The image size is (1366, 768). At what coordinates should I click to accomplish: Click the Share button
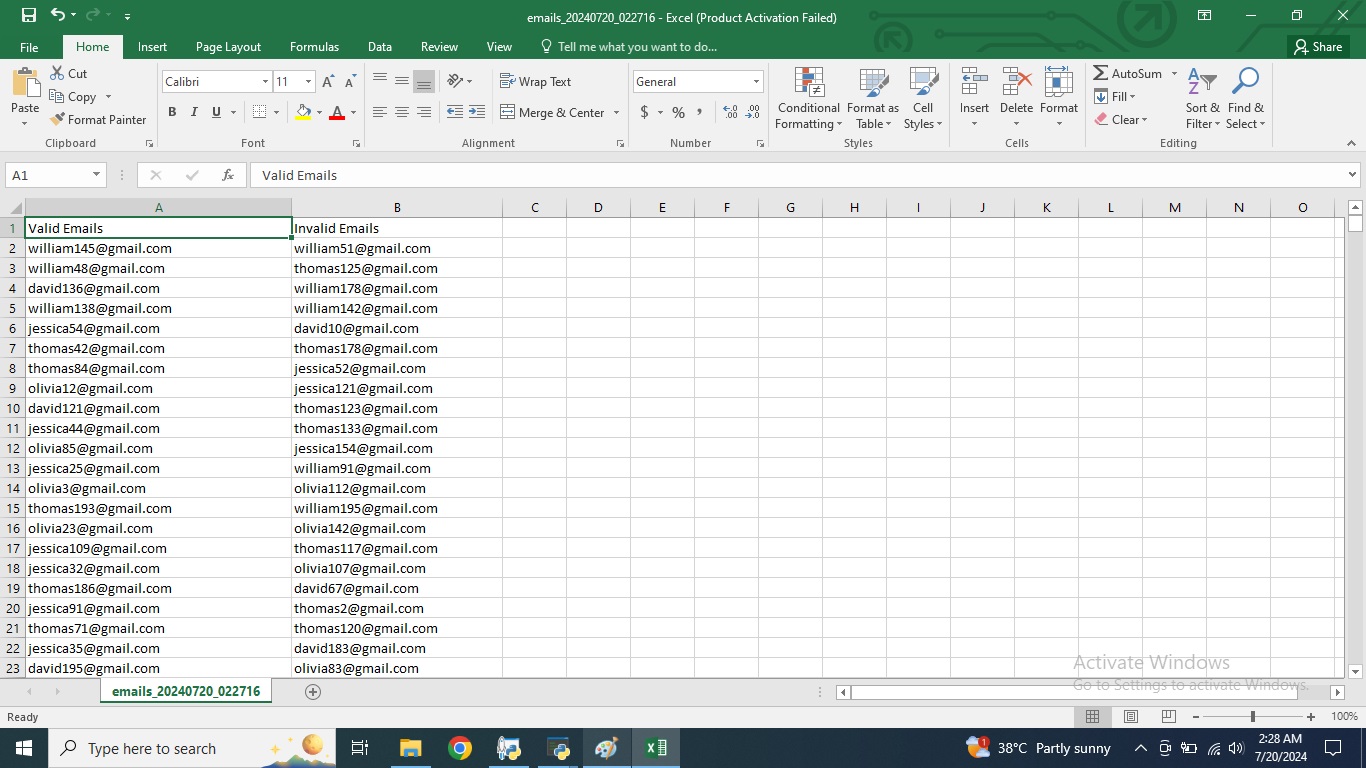1317,47
